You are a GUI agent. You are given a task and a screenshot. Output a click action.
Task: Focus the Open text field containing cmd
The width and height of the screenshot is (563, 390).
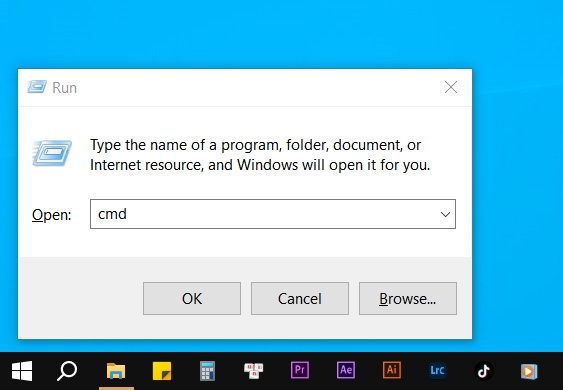pyautogui.click(x=273, y=214)
